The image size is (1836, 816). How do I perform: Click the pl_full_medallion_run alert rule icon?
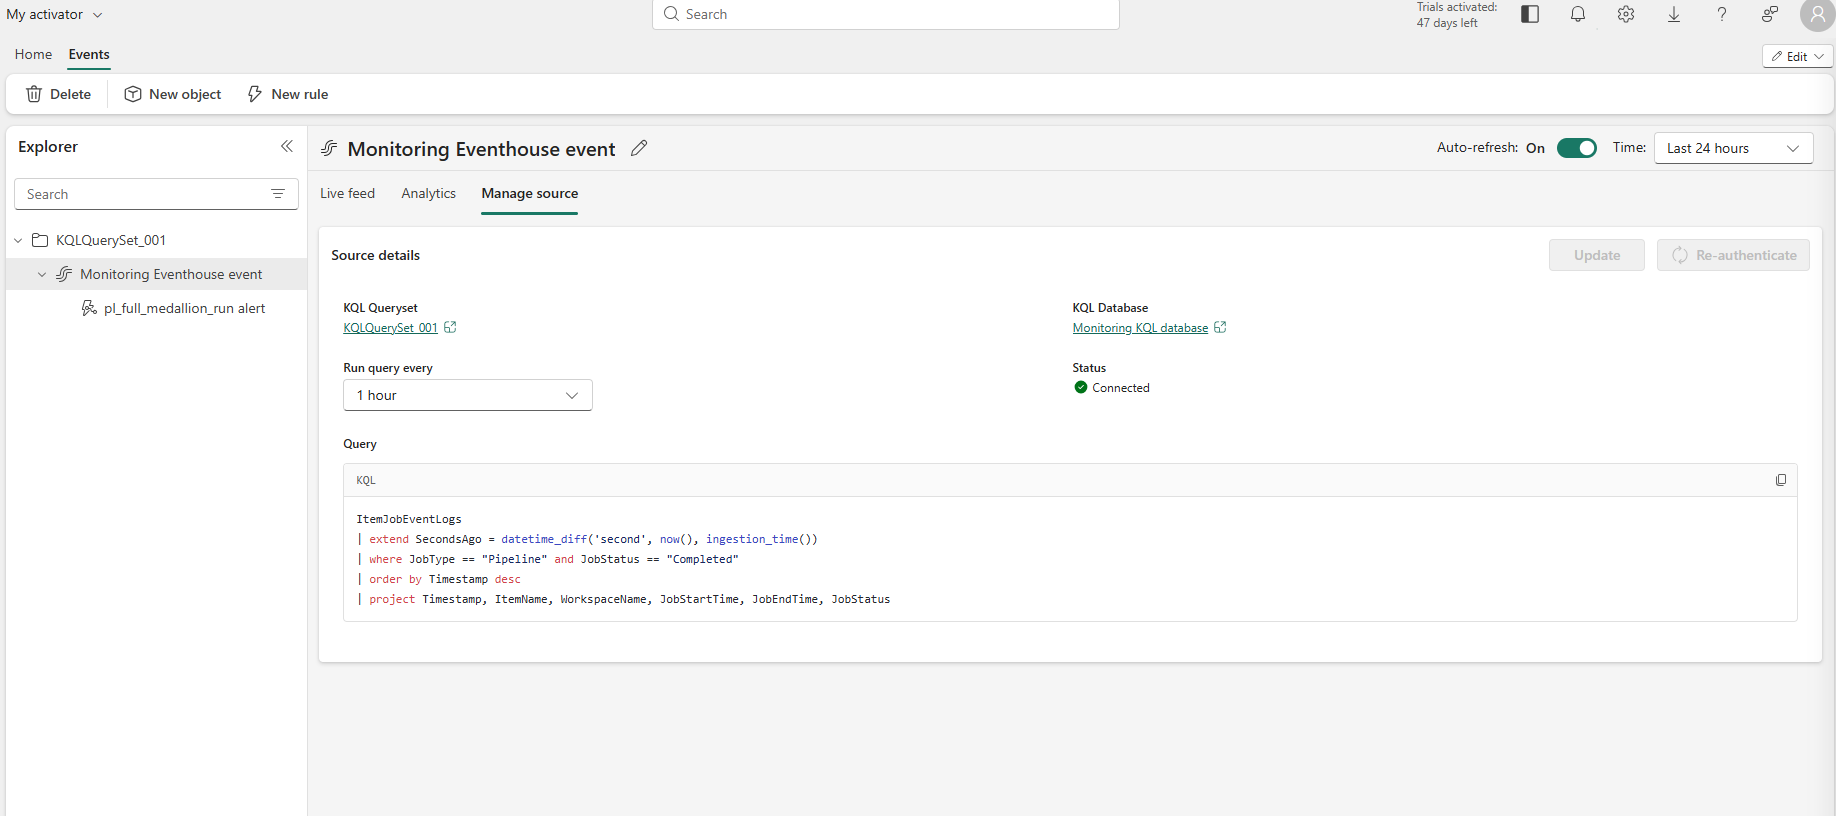(89, 308)
